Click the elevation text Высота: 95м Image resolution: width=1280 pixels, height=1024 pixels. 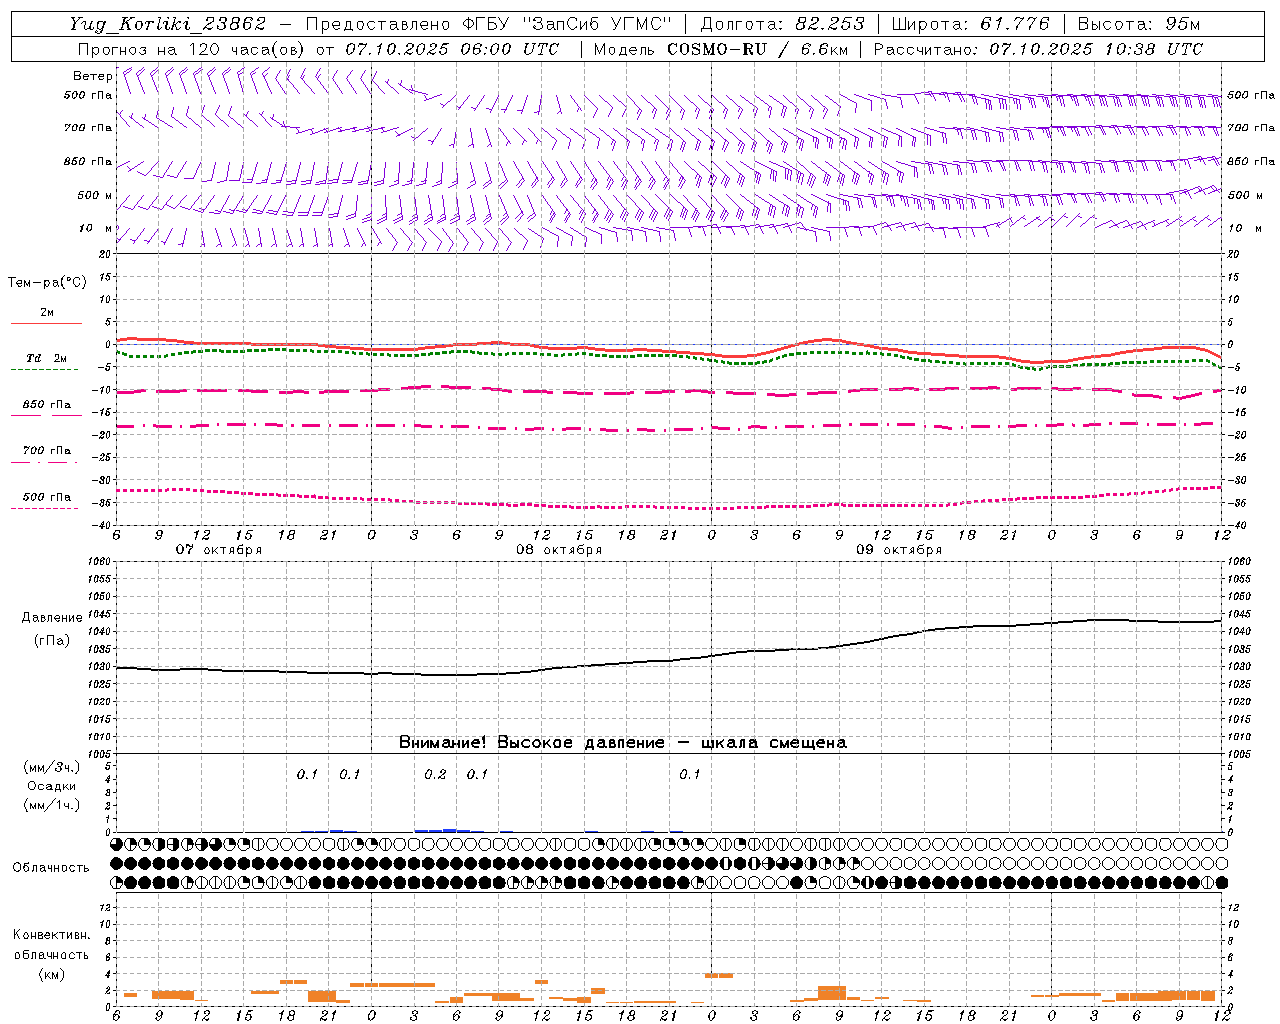(1138, 24)
